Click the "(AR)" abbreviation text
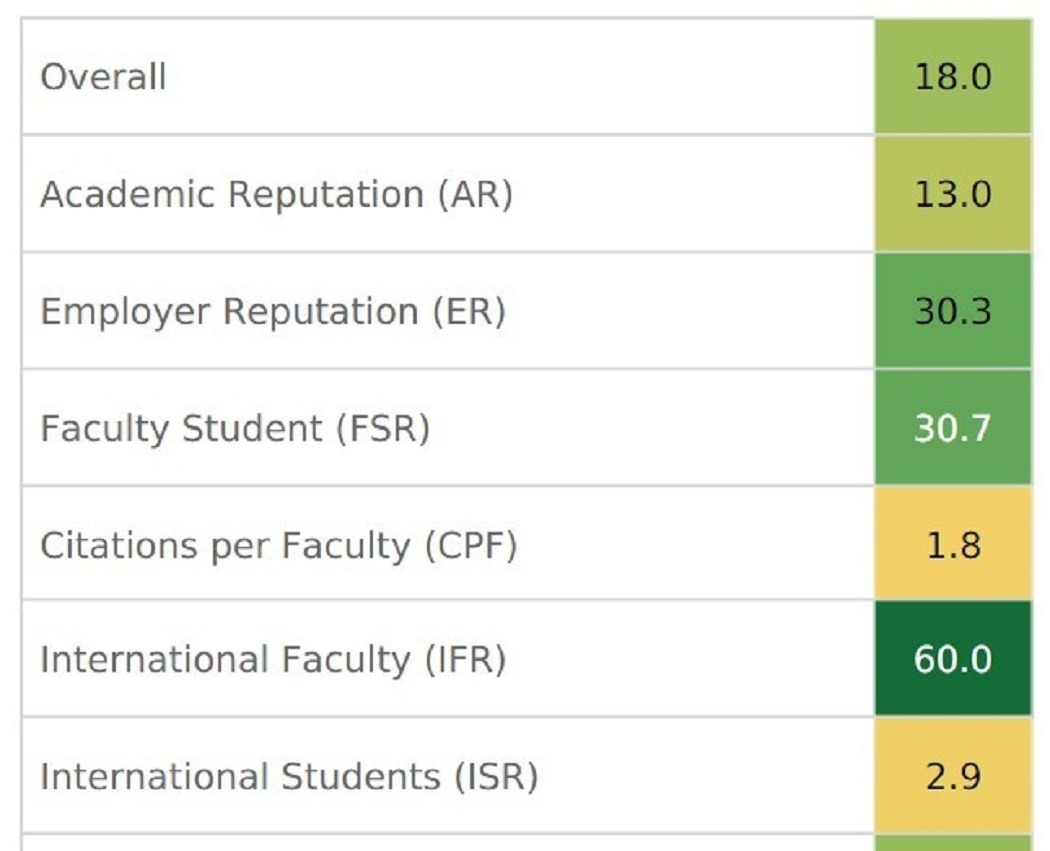Image resolution: width=1050 pixels, height=851 pixels. [x=475, y=194]
